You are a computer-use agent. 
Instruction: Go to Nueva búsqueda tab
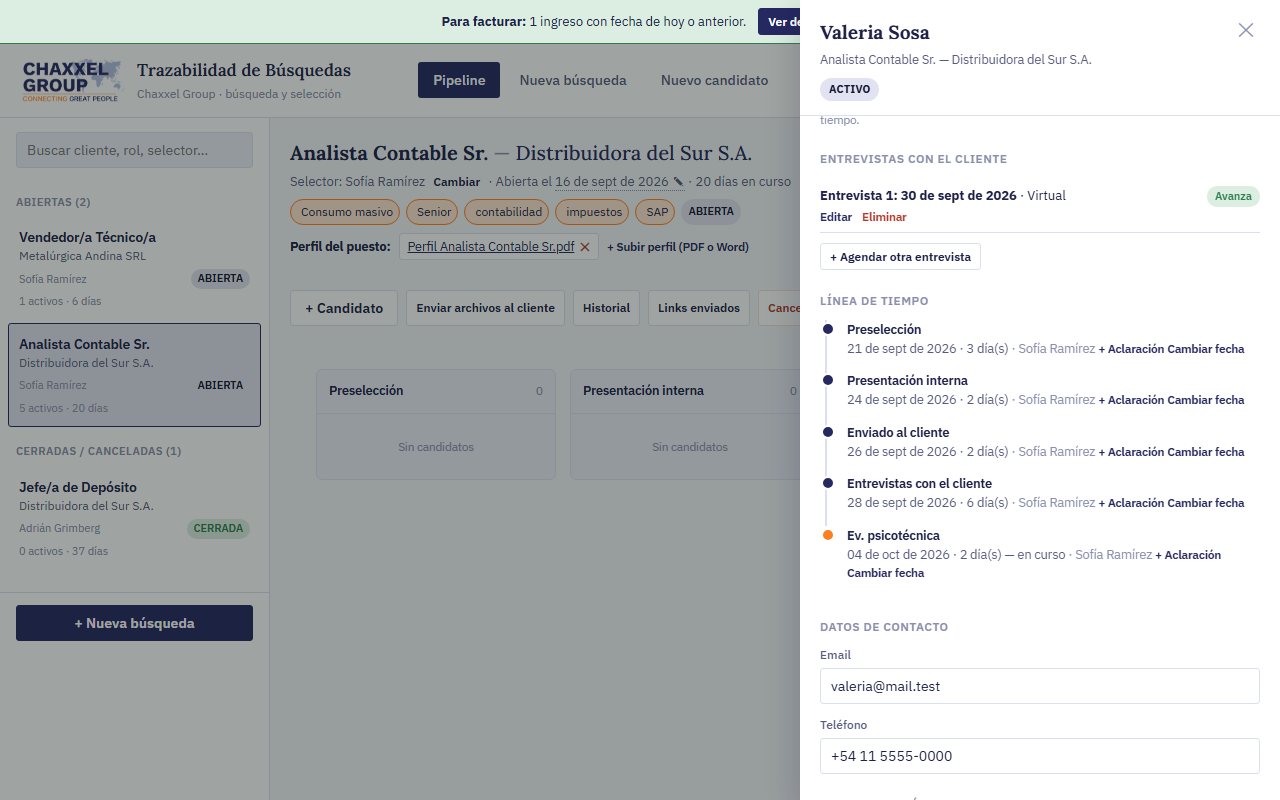pos(573,80)
